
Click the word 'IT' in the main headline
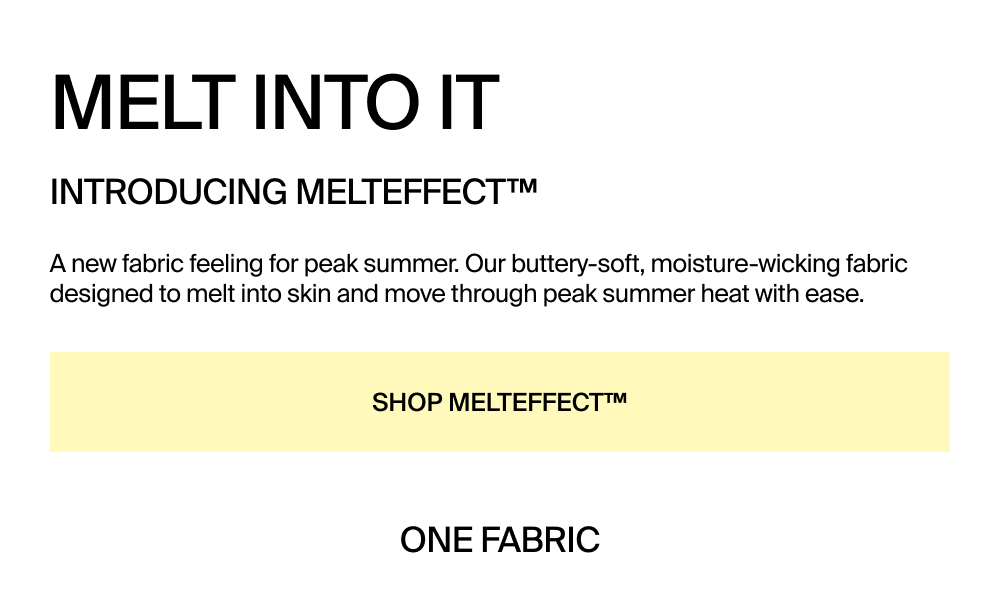point(469,103)
